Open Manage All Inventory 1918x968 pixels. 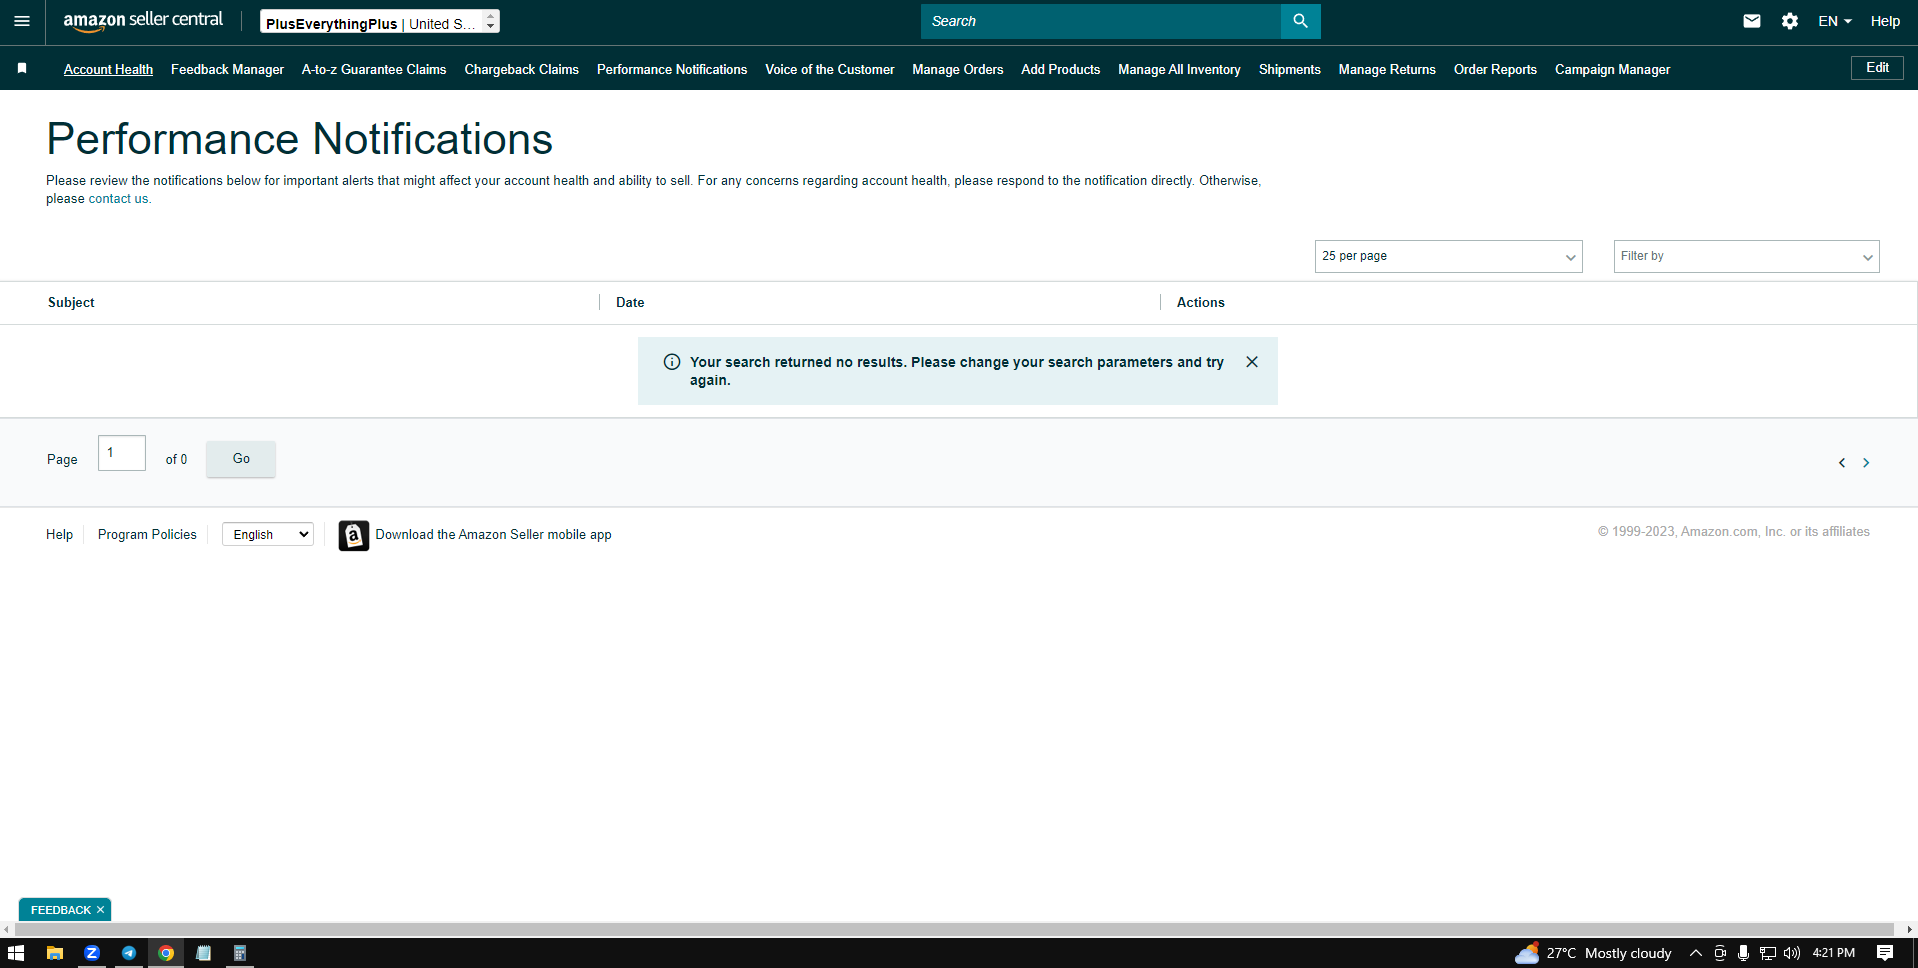pos(1179,69)
